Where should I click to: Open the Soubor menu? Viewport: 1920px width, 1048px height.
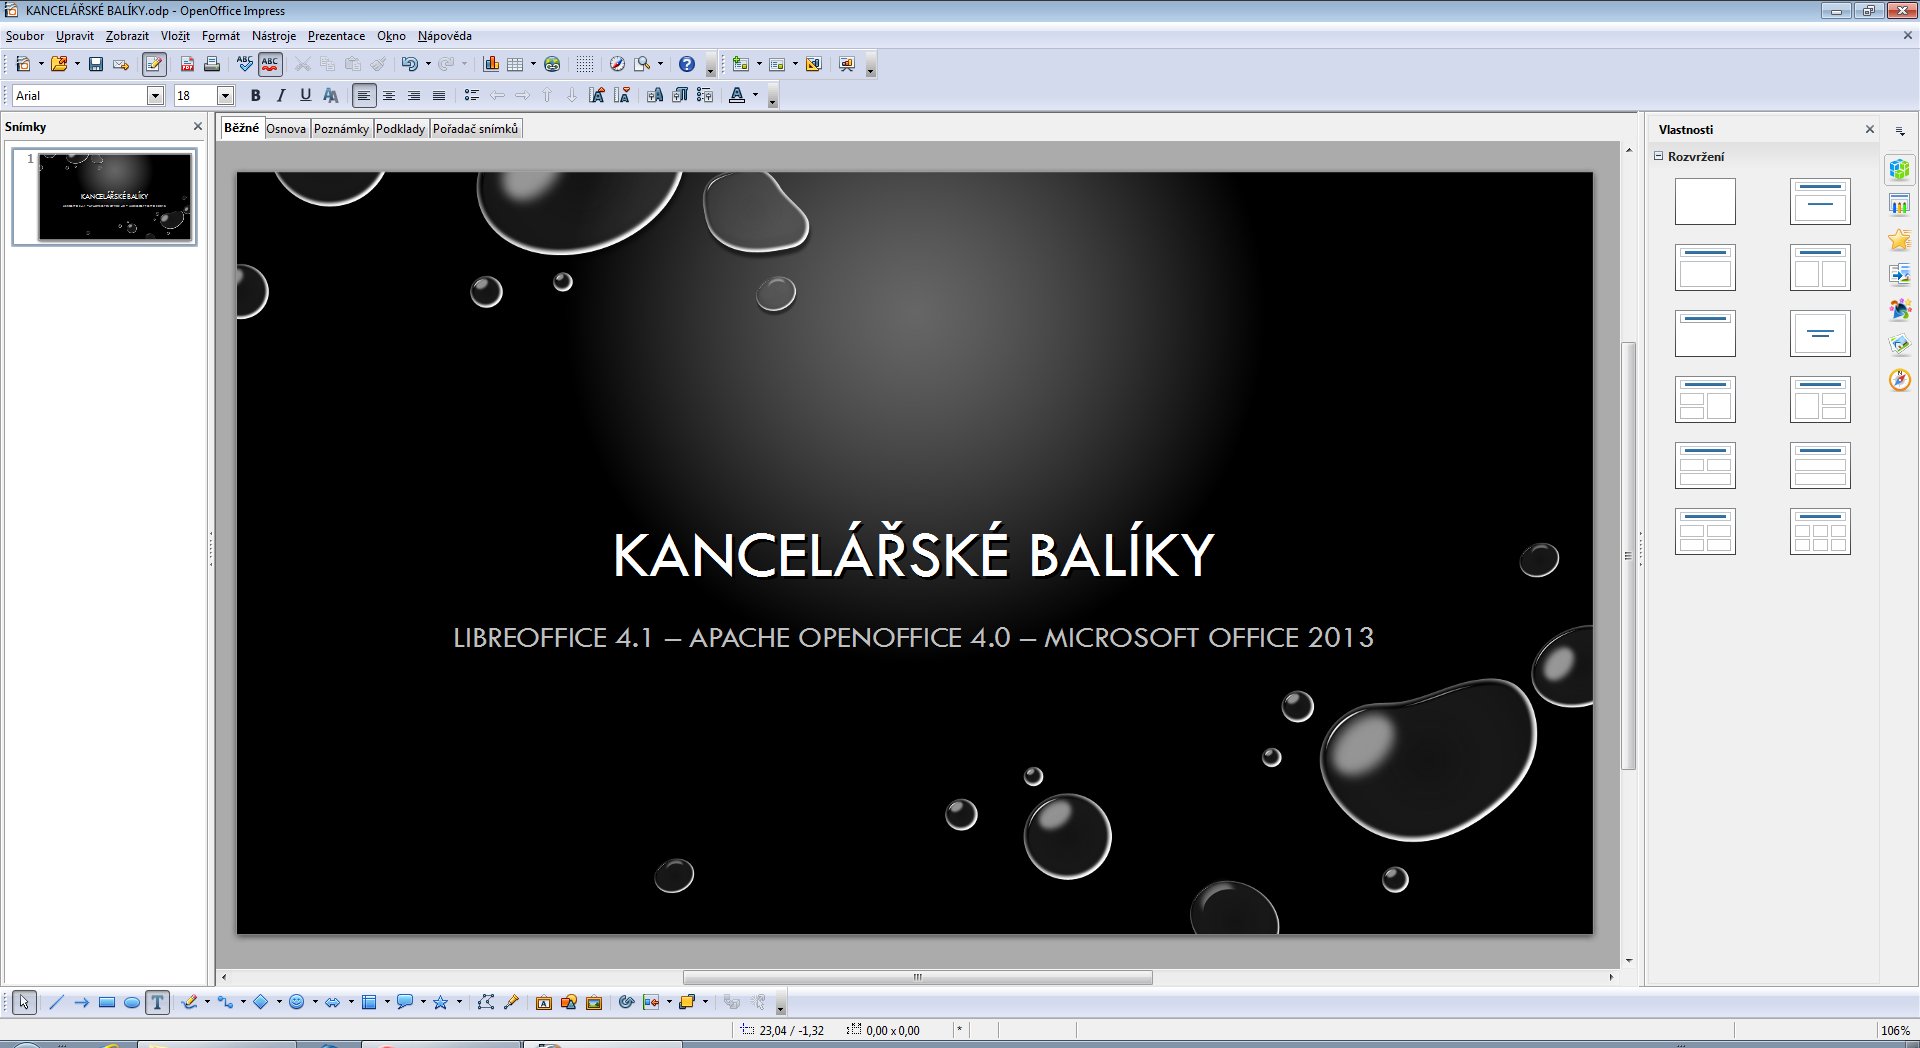(25, 36)
